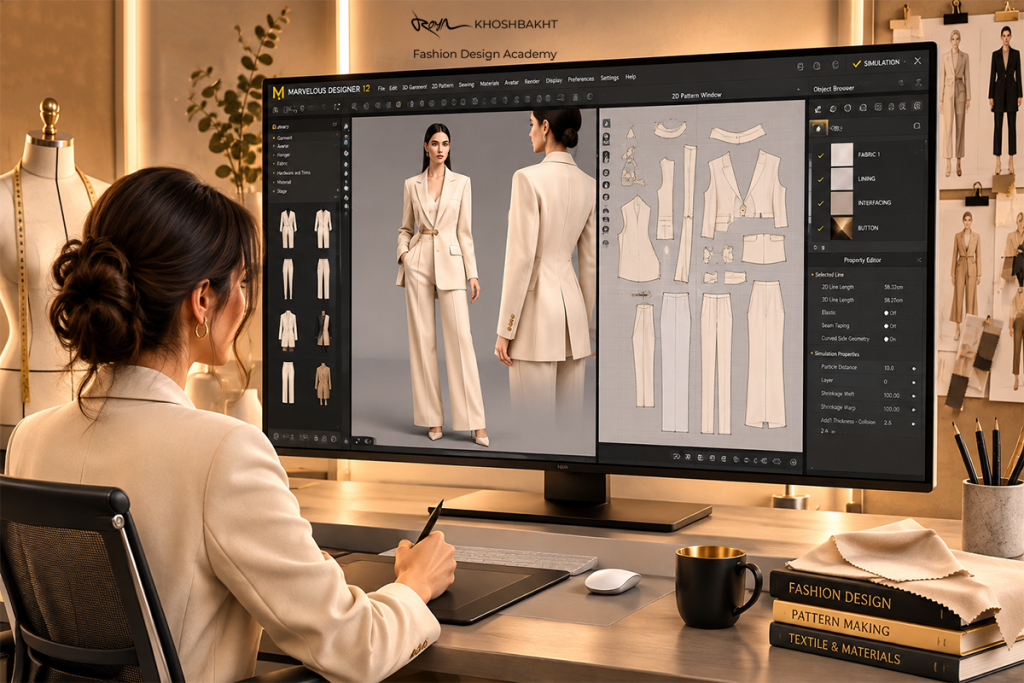Click the top tool icon in the 3D viewport toolbar
1024x683 pixels.
[x=345, y=127]
